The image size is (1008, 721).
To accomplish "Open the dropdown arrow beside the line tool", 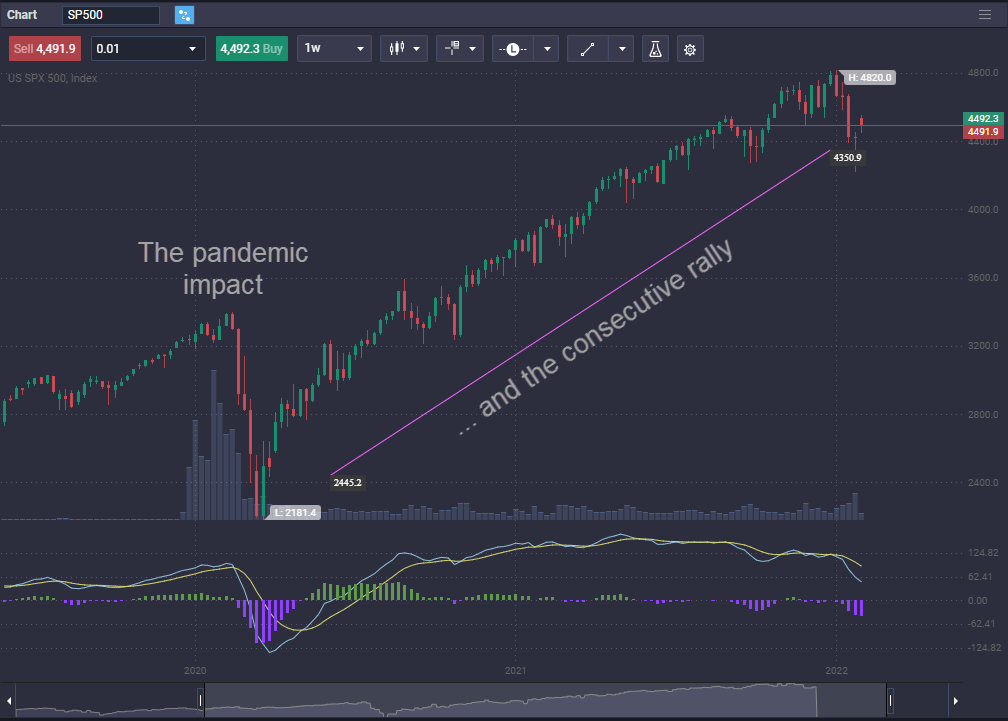I will pyautogui.click(x=622, y=48).
